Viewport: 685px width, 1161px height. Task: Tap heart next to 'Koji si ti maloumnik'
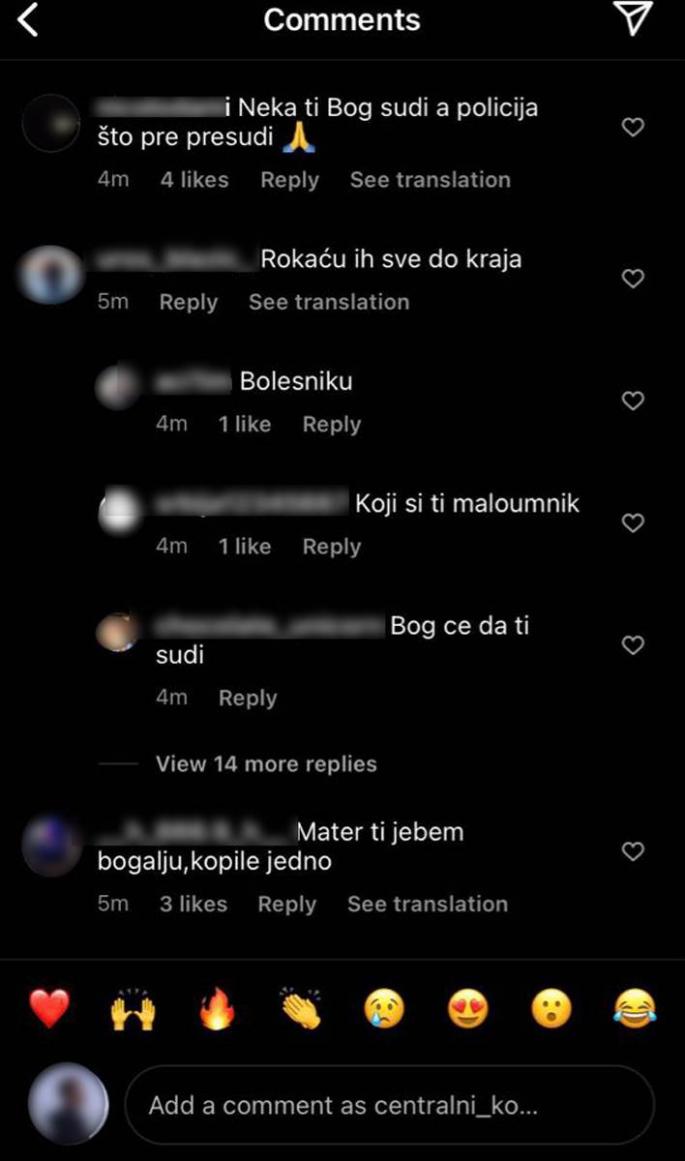point(632,523)
